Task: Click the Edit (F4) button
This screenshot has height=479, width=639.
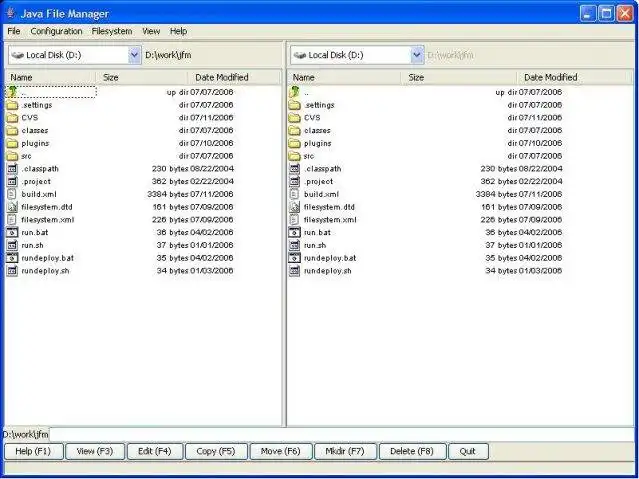Action: (x=154, y=451)
